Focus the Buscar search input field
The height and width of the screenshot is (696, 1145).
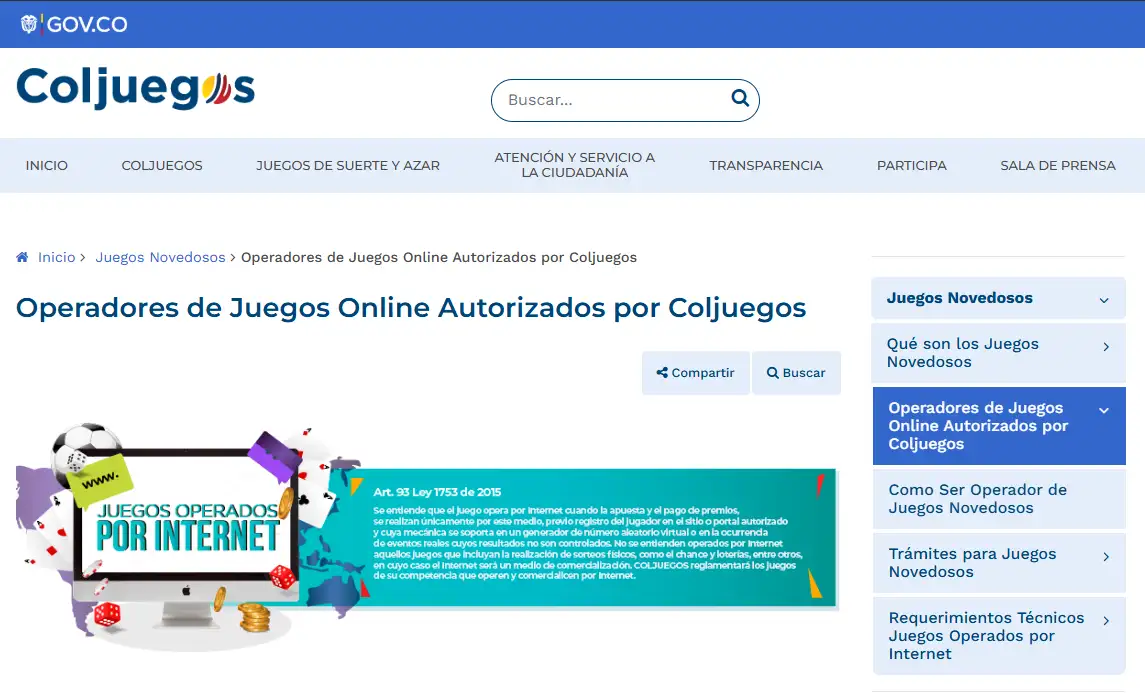(x=625, y=100)
